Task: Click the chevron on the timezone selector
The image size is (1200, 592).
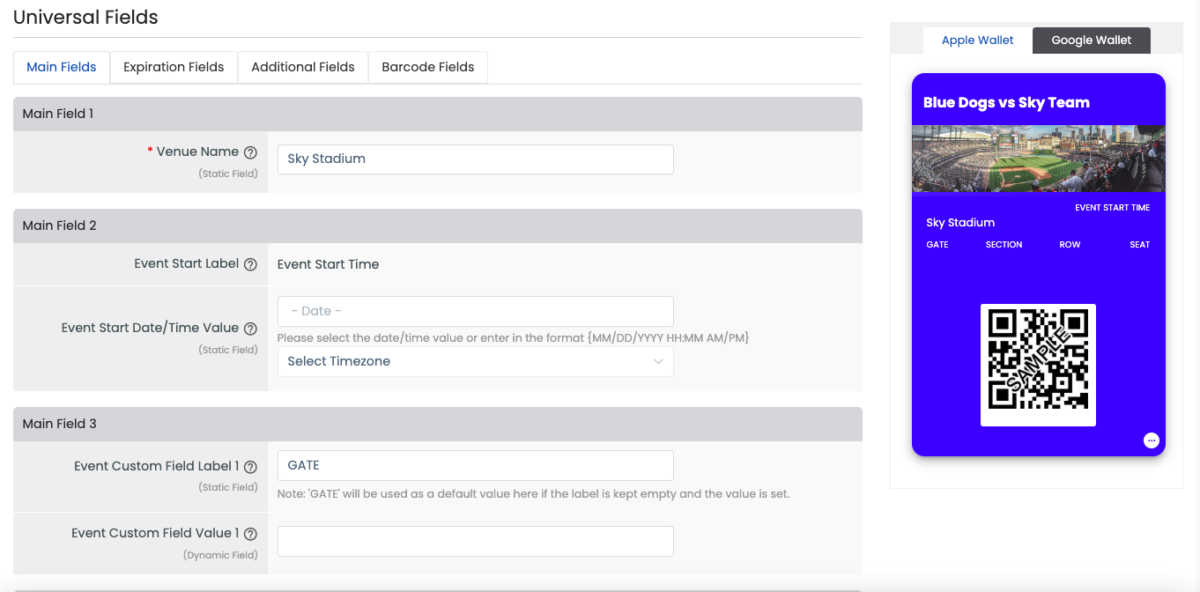Action: 659,361
